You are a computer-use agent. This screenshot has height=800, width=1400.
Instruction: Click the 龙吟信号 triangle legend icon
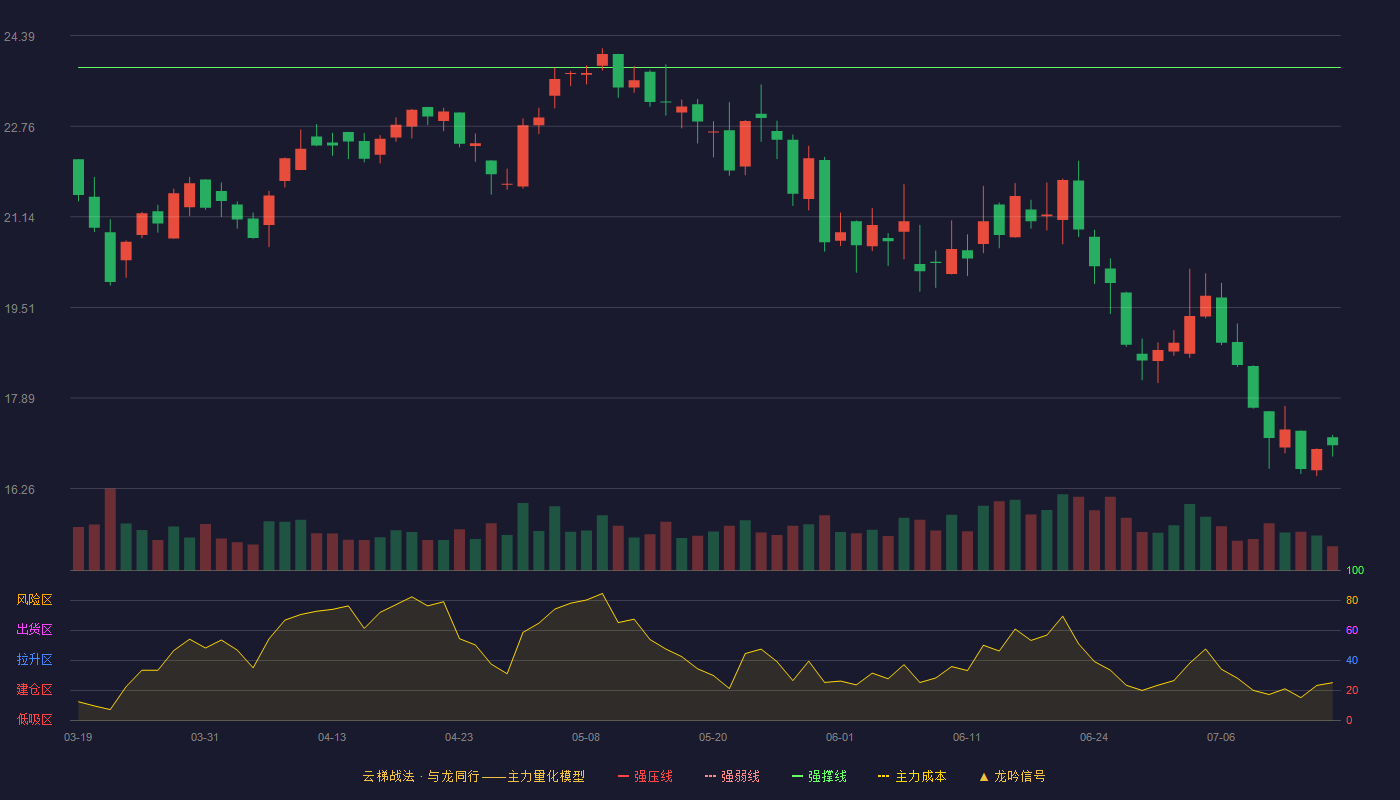(983, 776)
